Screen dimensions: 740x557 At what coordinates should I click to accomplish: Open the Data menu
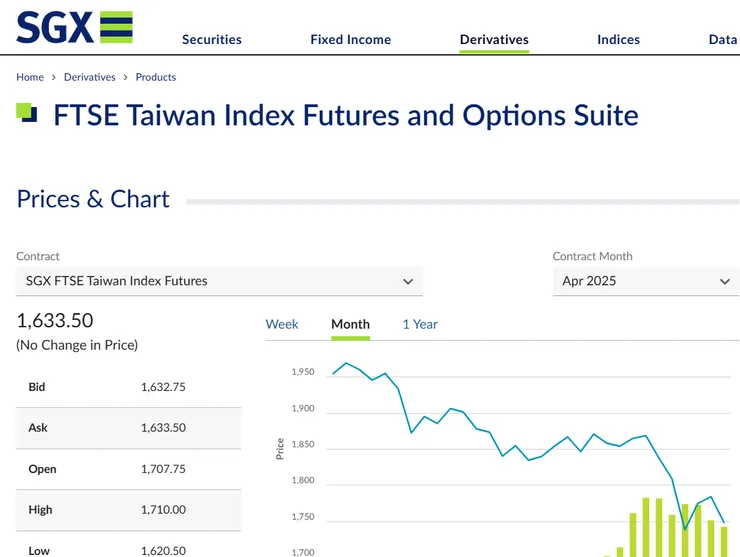click(x=723, y=40)
